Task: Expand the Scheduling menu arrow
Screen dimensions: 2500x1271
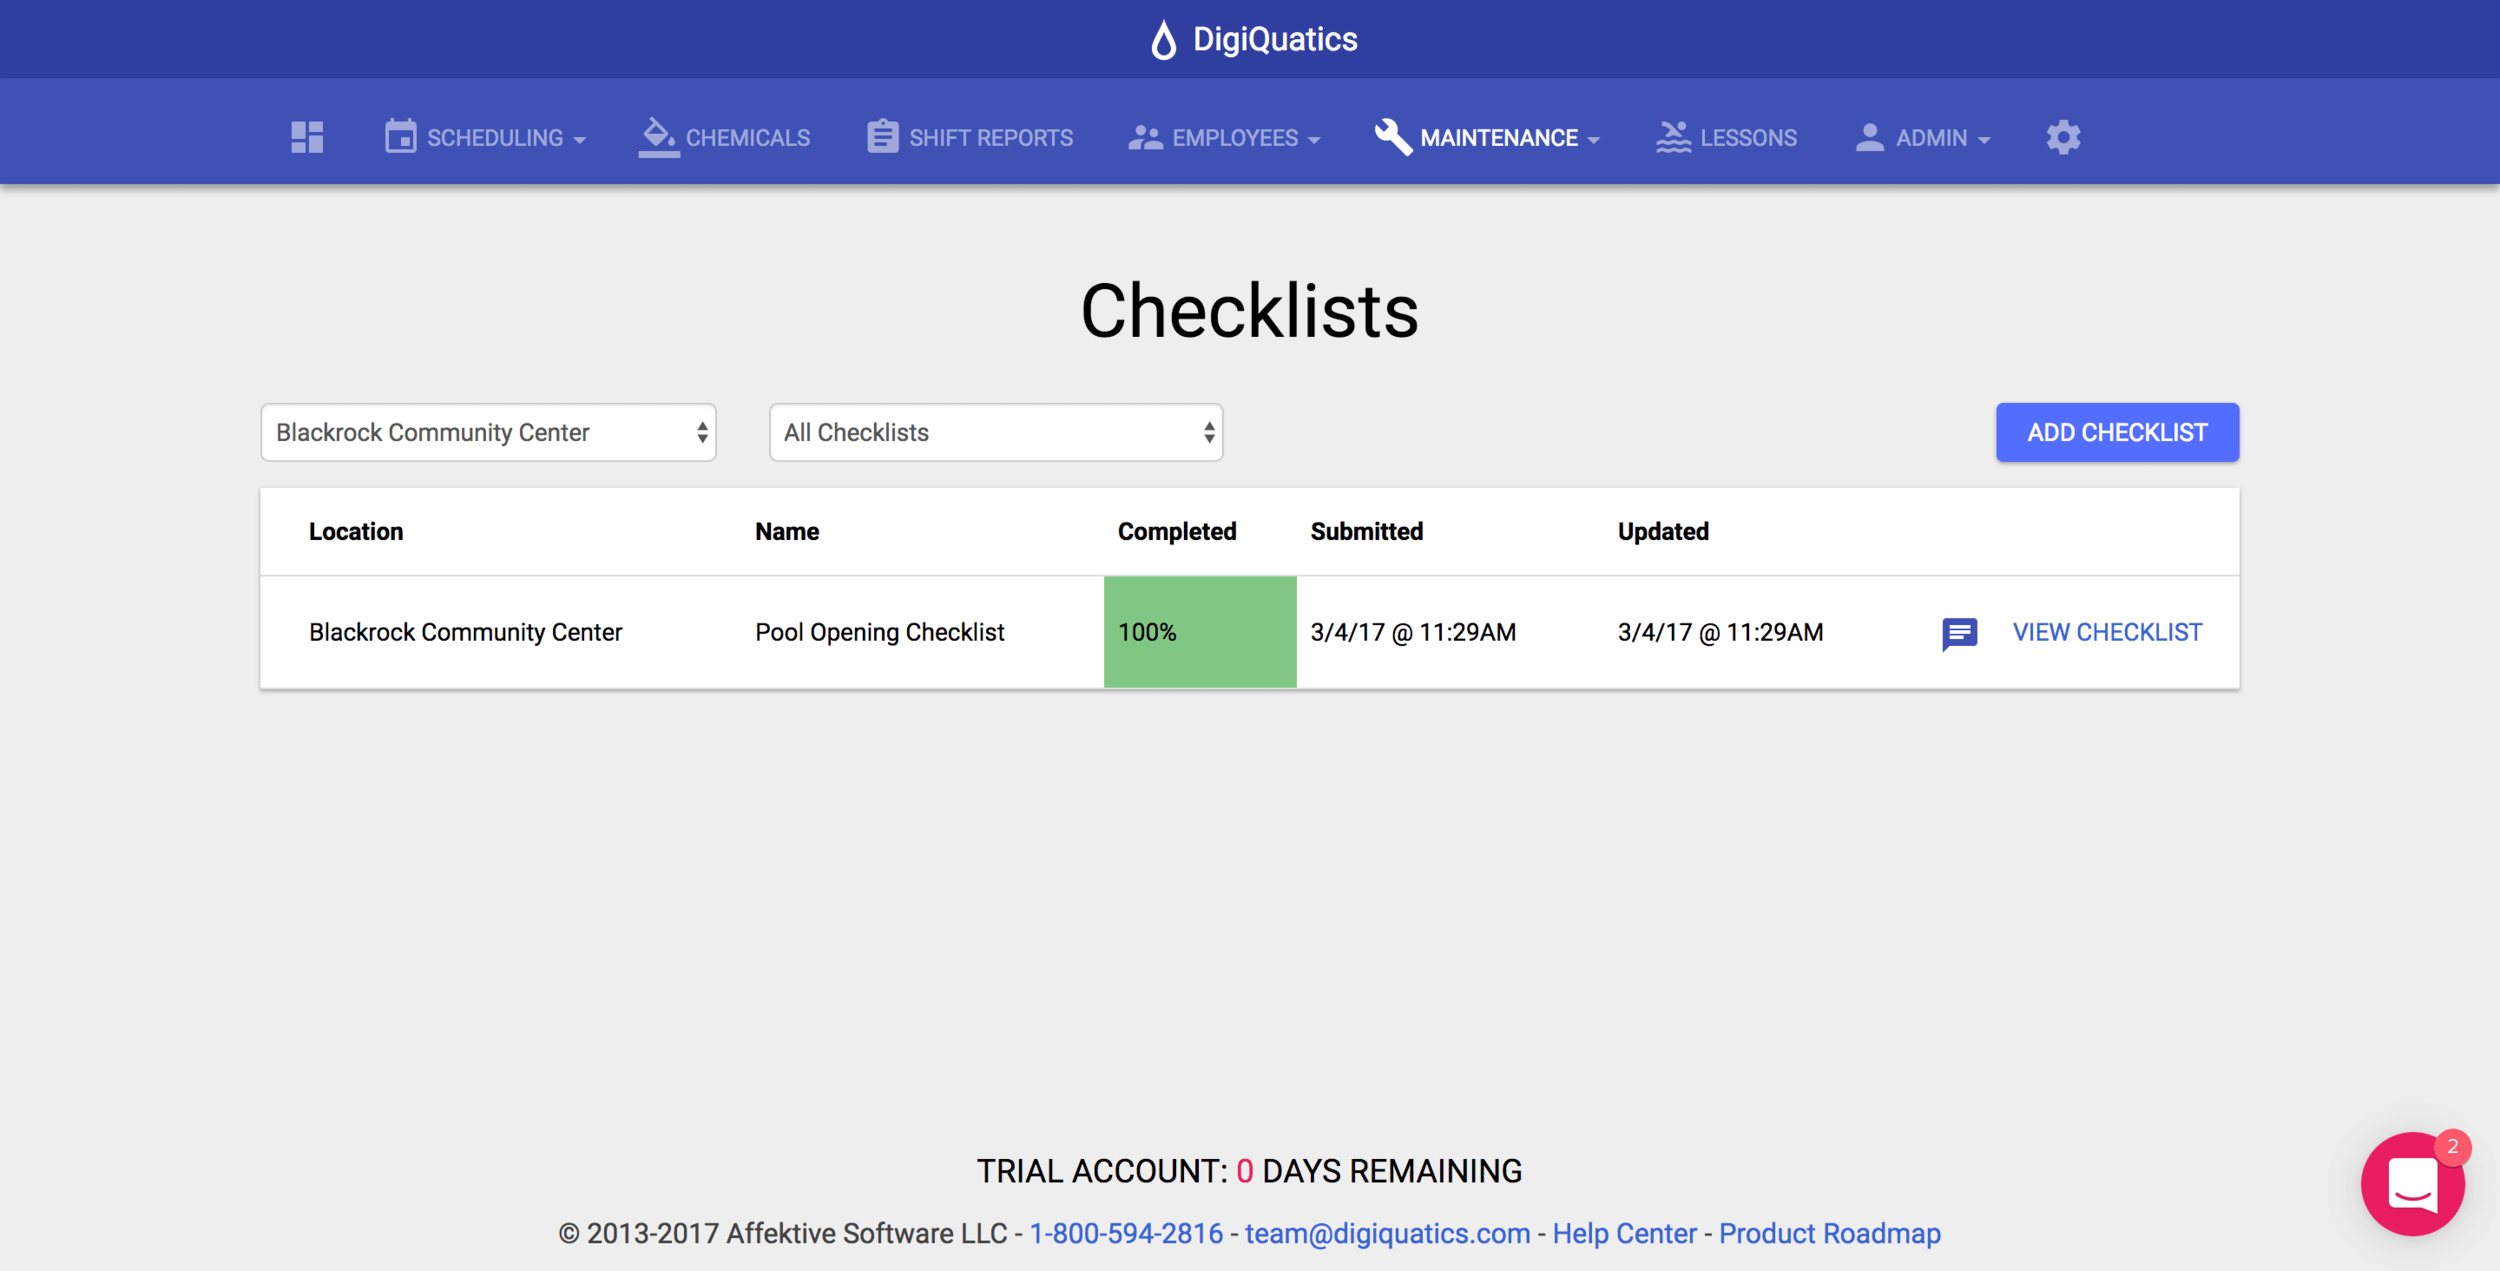Action: [580, 140]
